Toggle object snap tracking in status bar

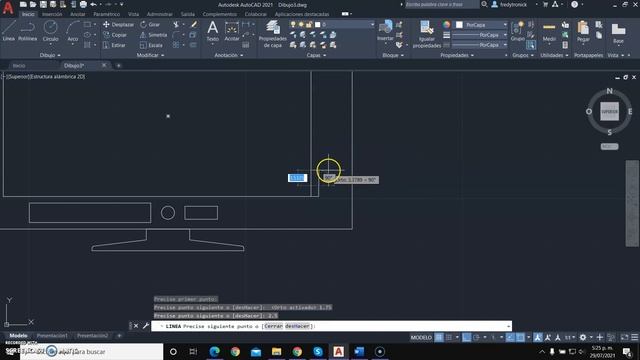tap(510, 337)
